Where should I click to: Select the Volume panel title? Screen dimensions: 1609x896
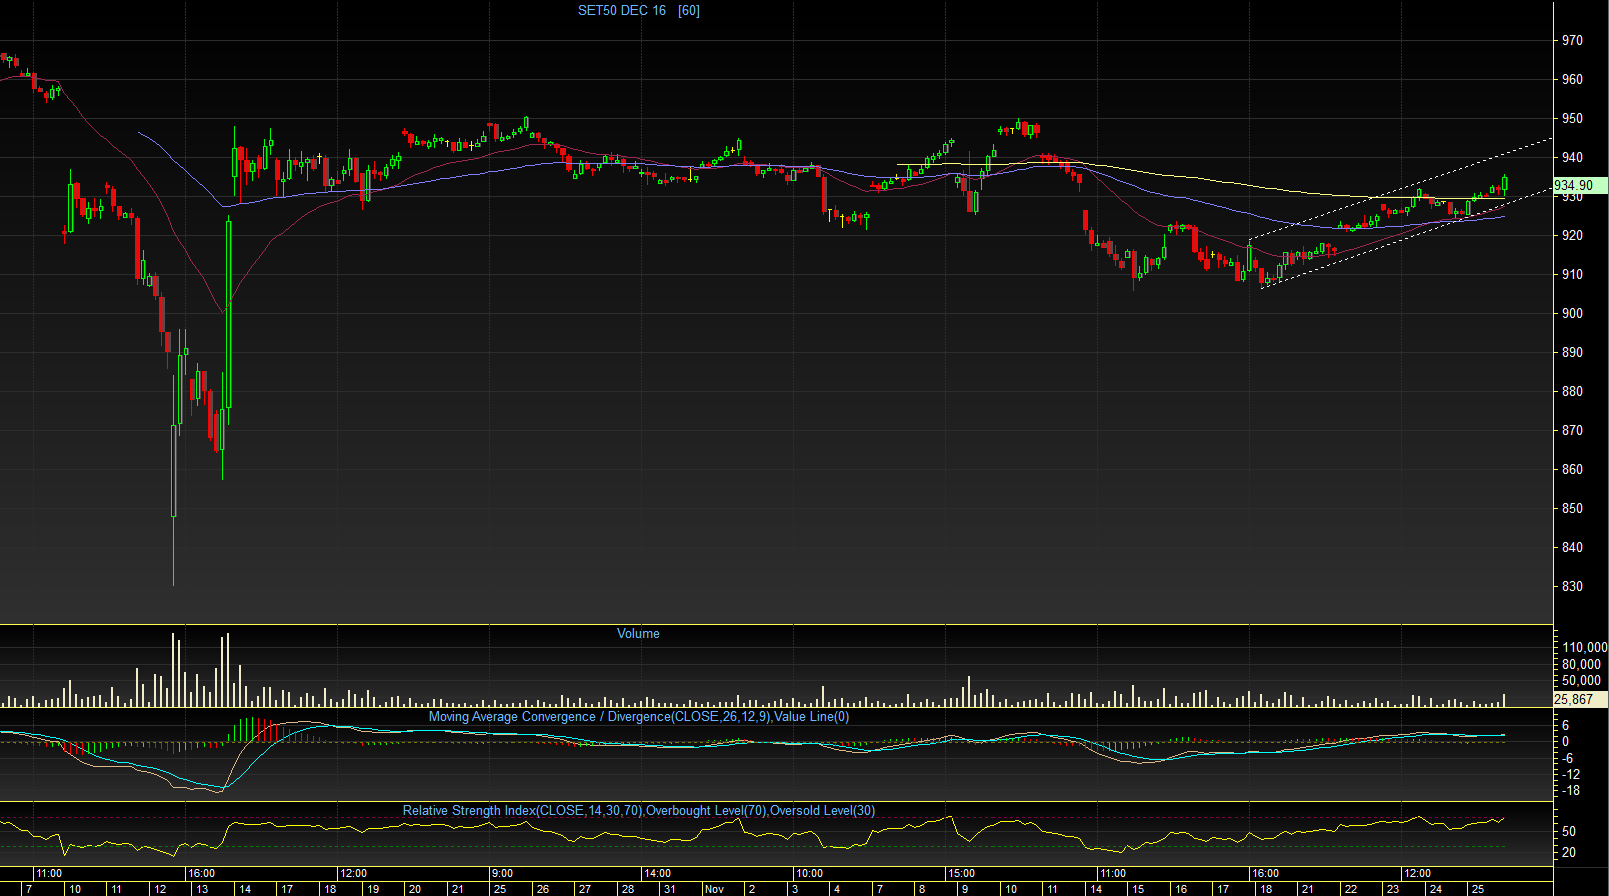(x=638, y=634)
